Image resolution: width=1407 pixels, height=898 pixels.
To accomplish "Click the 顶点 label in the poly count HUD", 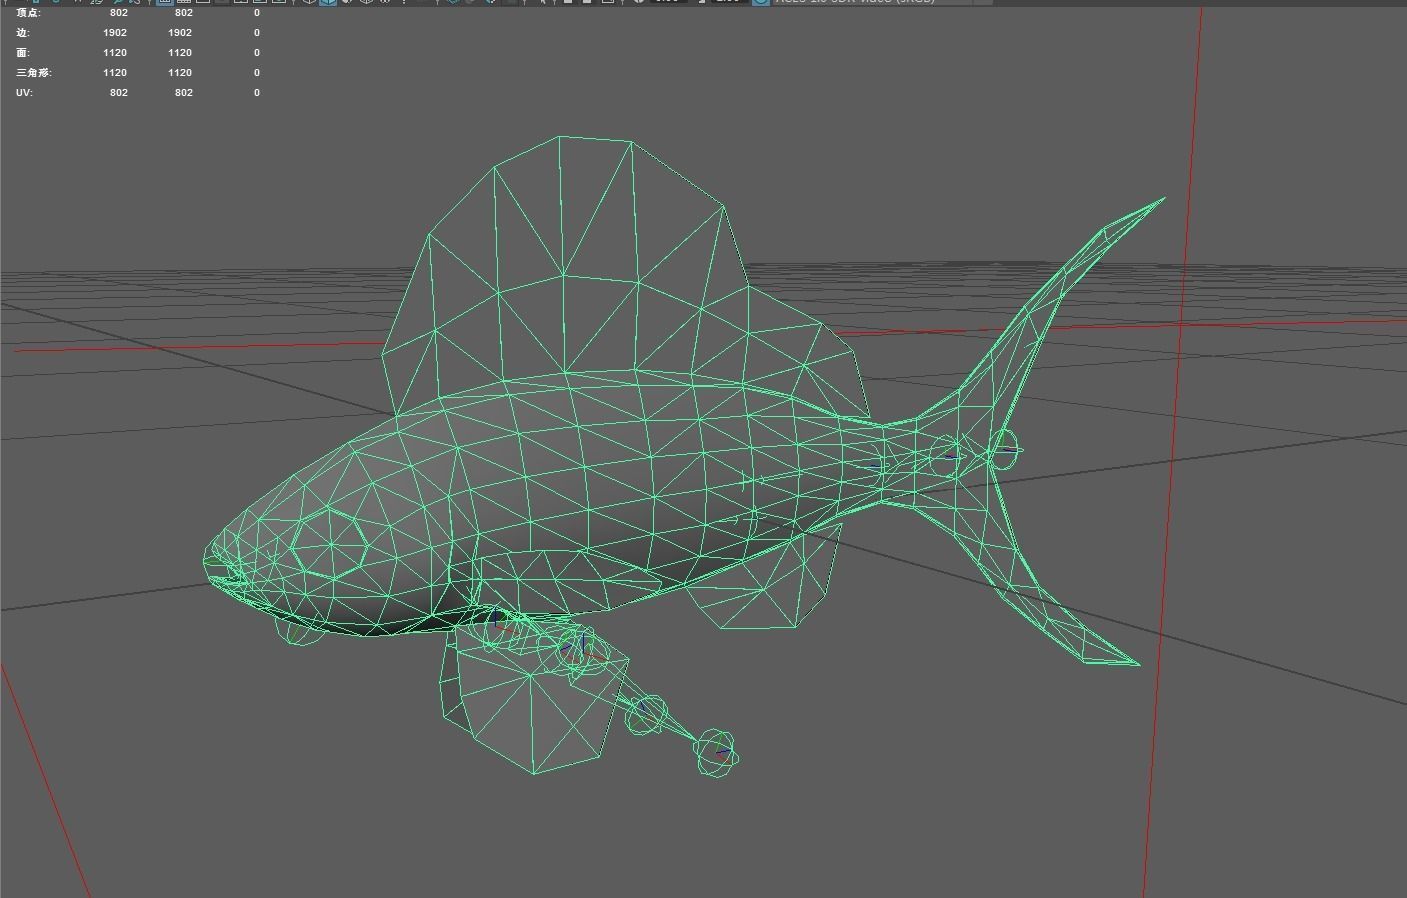I will (x=28, y=13).
